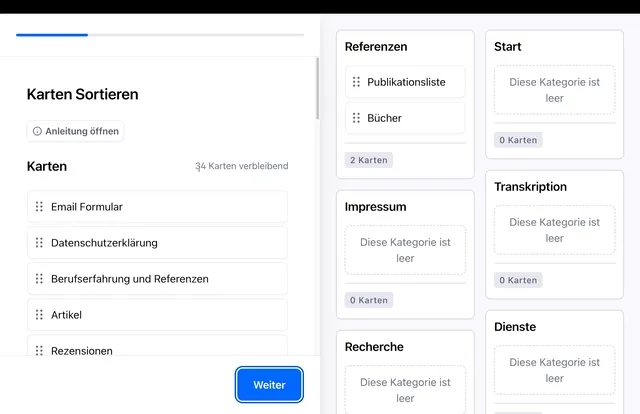Click drag handle of Rezensionen card
The image size is (640, 414).
39,350
